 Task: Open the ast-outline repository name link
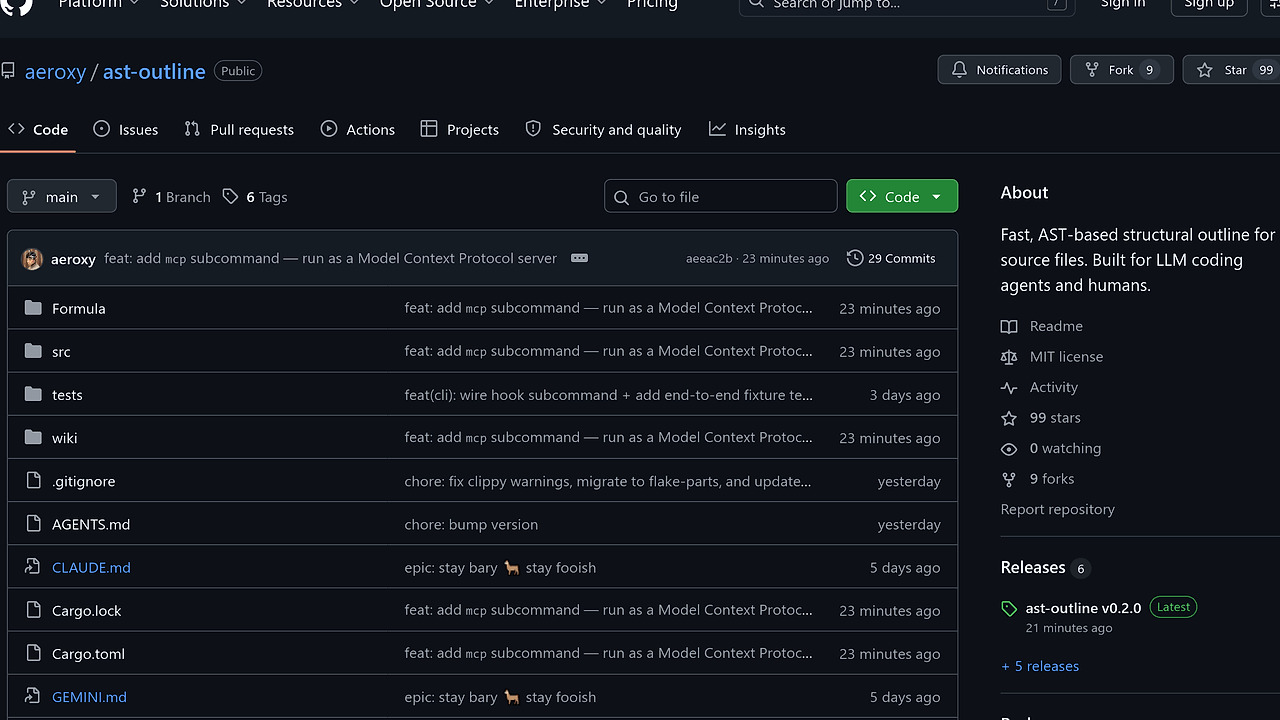pos(154,71)
